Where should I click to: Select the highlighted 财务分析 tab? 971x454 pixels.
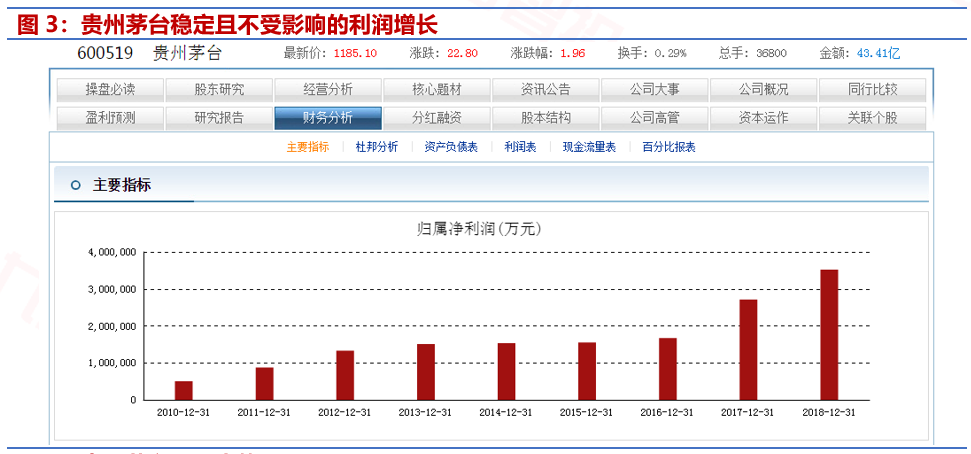328,118
